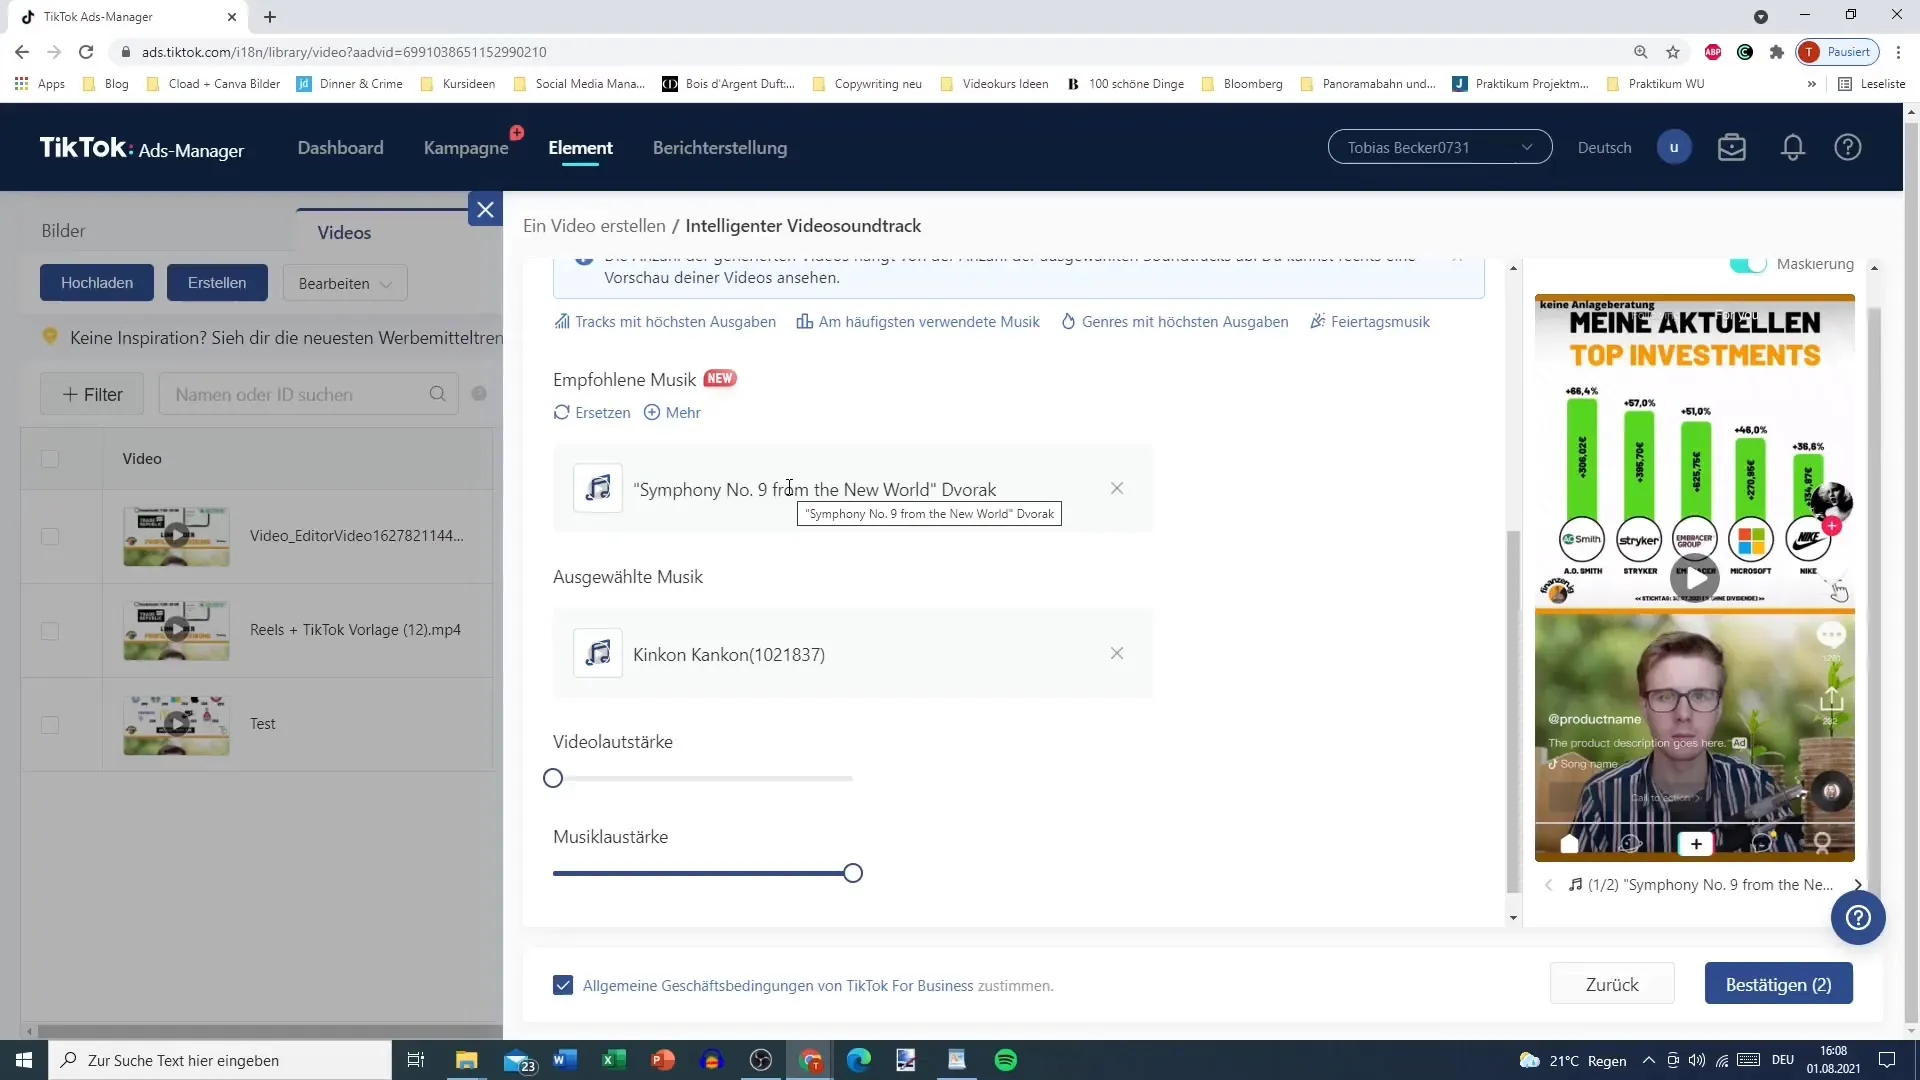The width and height of the screenshot is (1920, 1080).
Task: Close the video creation panel
Action: click(x=485, y=210)
